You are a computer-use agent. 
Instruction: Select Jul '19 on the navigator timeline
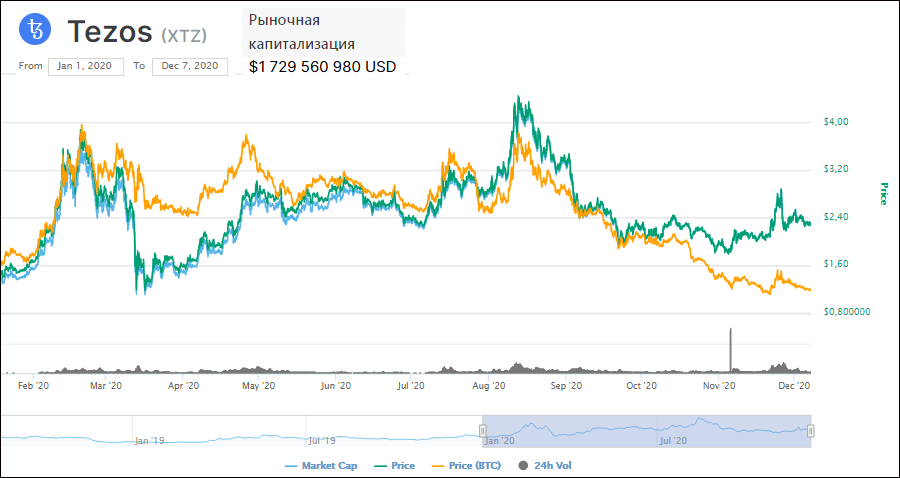point(321,440)
